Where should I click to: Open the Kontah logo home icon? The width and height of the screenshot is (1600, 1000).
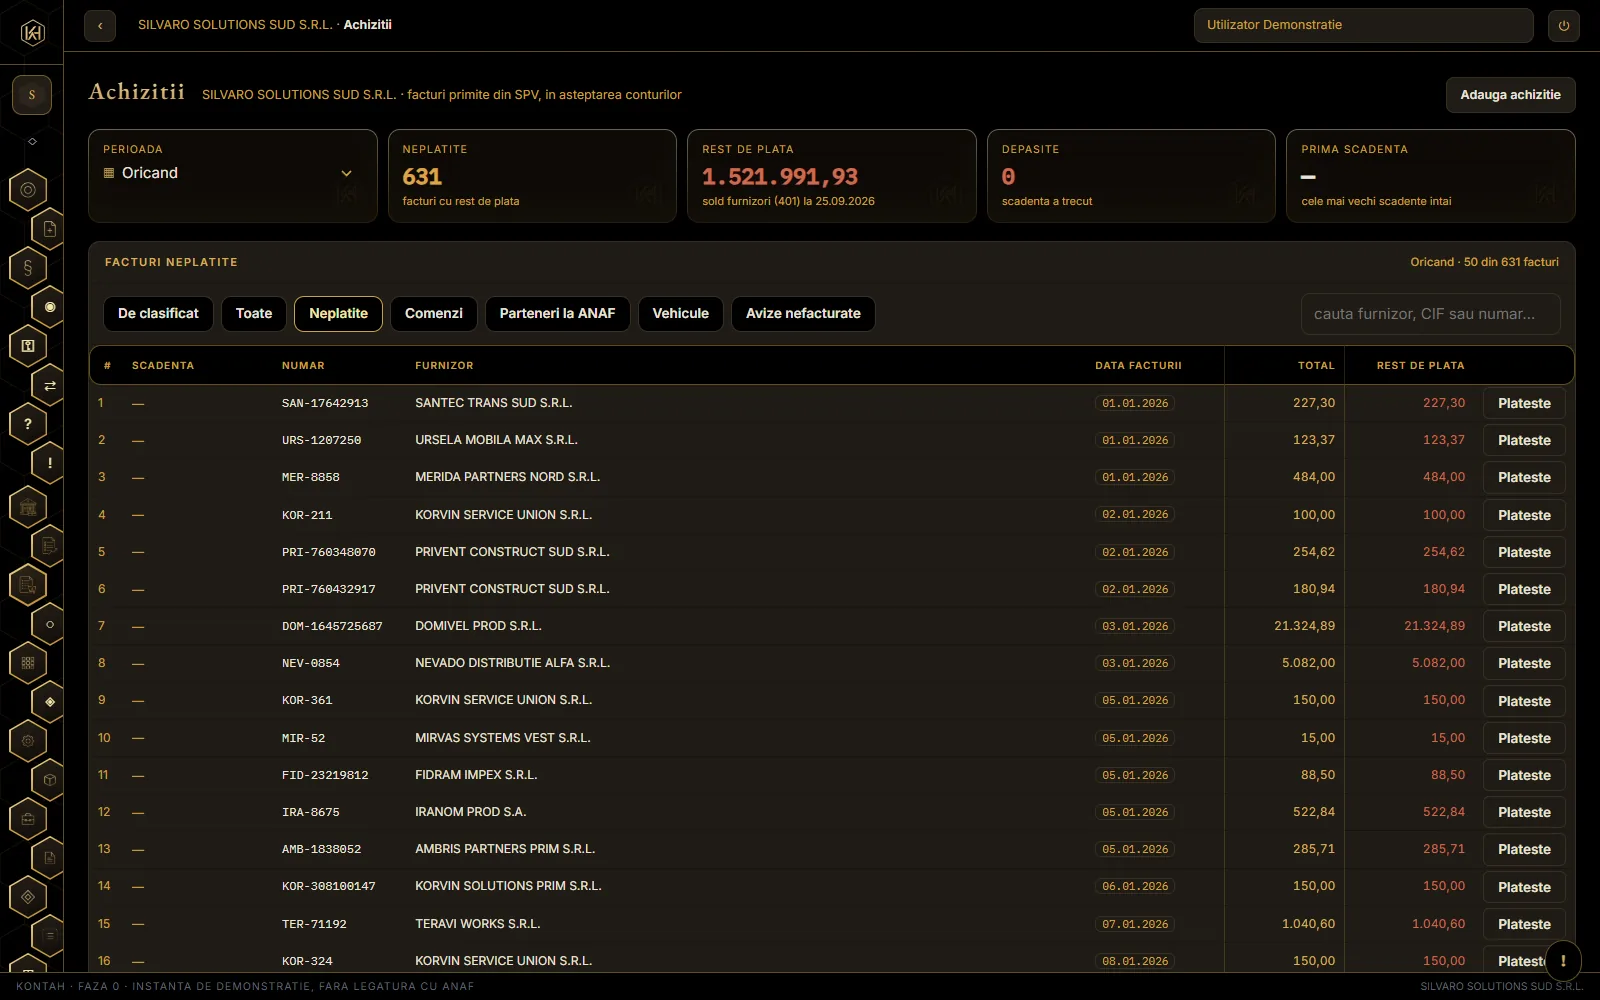32,33
